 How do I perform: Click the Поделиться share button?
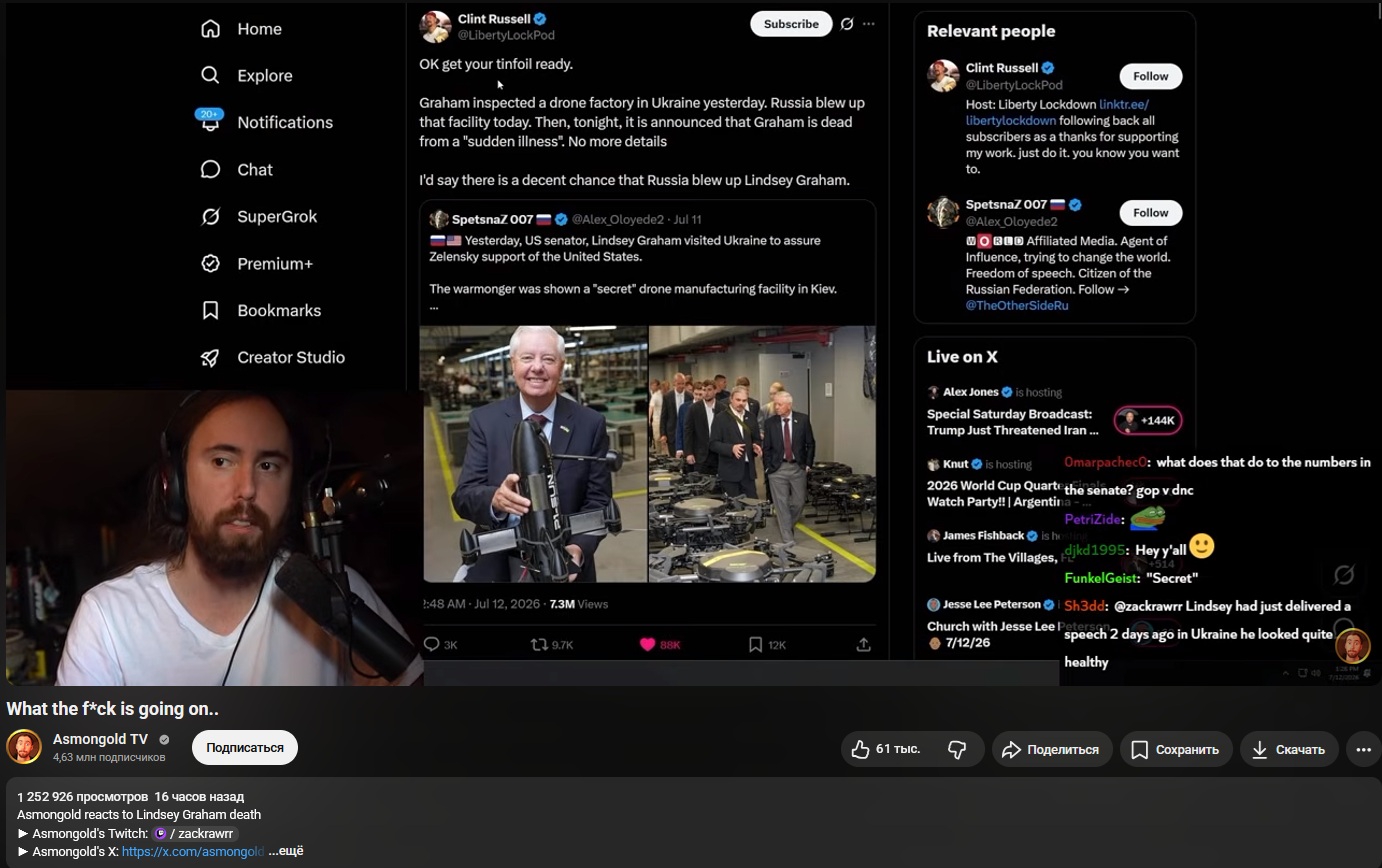click(1052, 749)
